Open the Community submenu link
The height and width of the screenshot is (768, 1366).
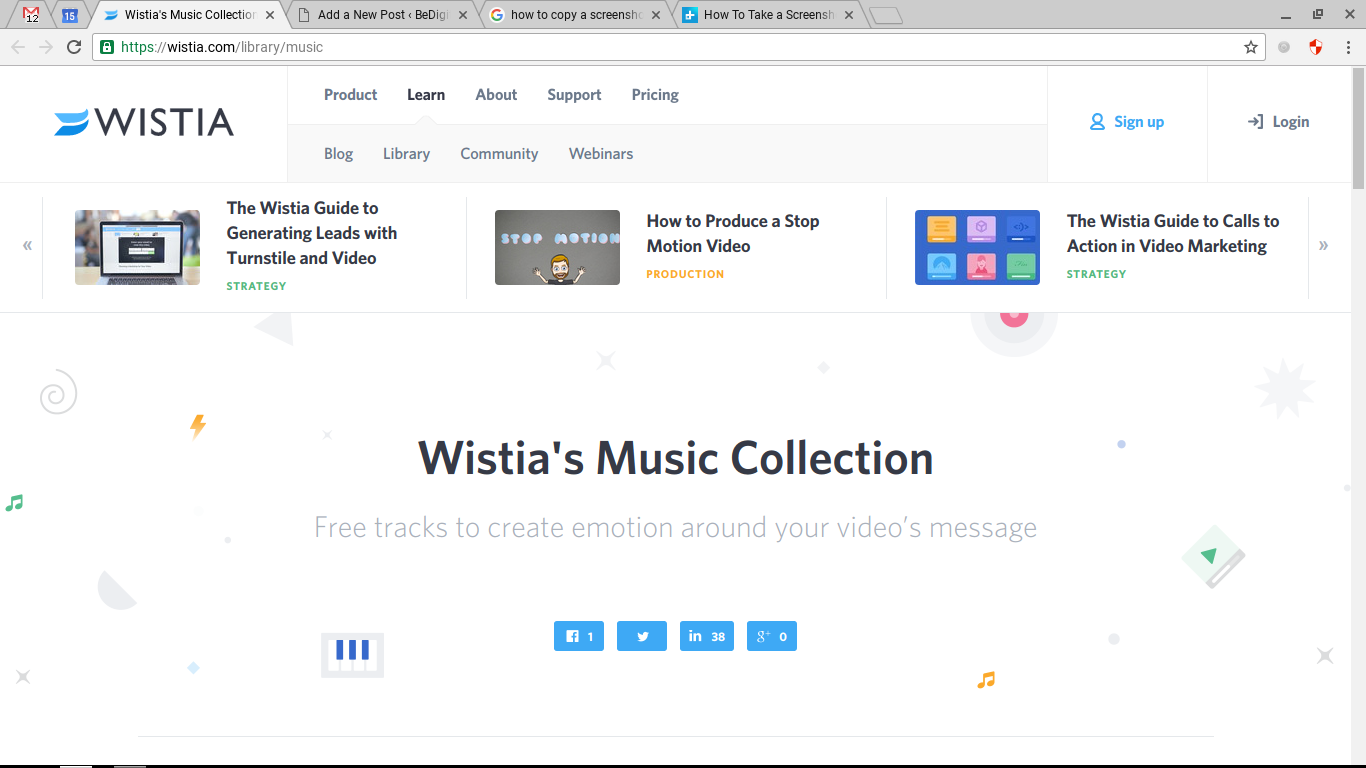(499, 154)
